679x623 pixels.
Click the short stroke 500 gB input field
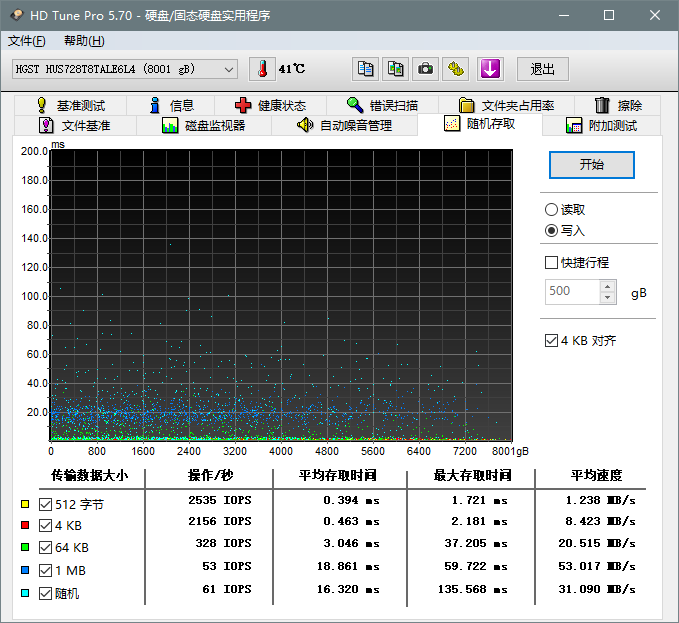coord(572,292)
